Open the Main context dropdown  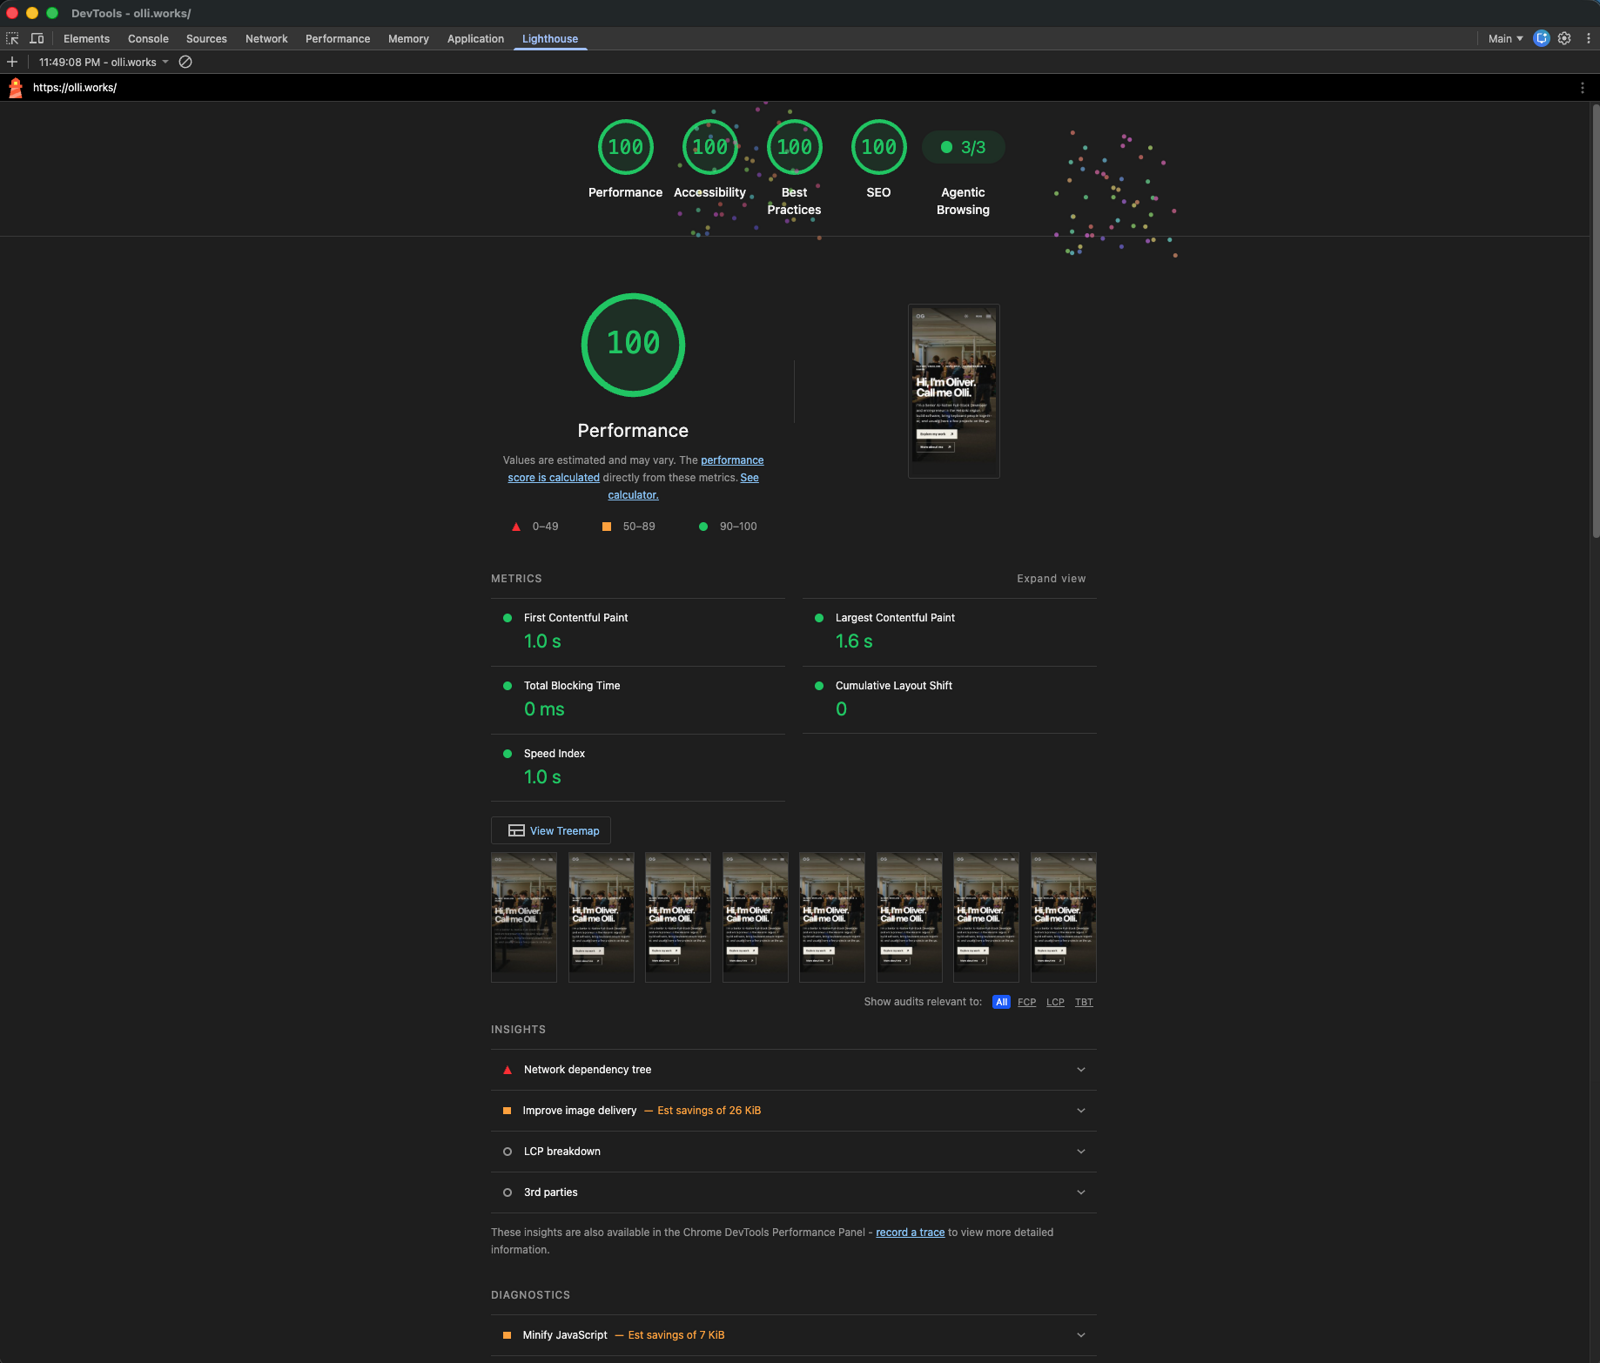[1505, 39]
